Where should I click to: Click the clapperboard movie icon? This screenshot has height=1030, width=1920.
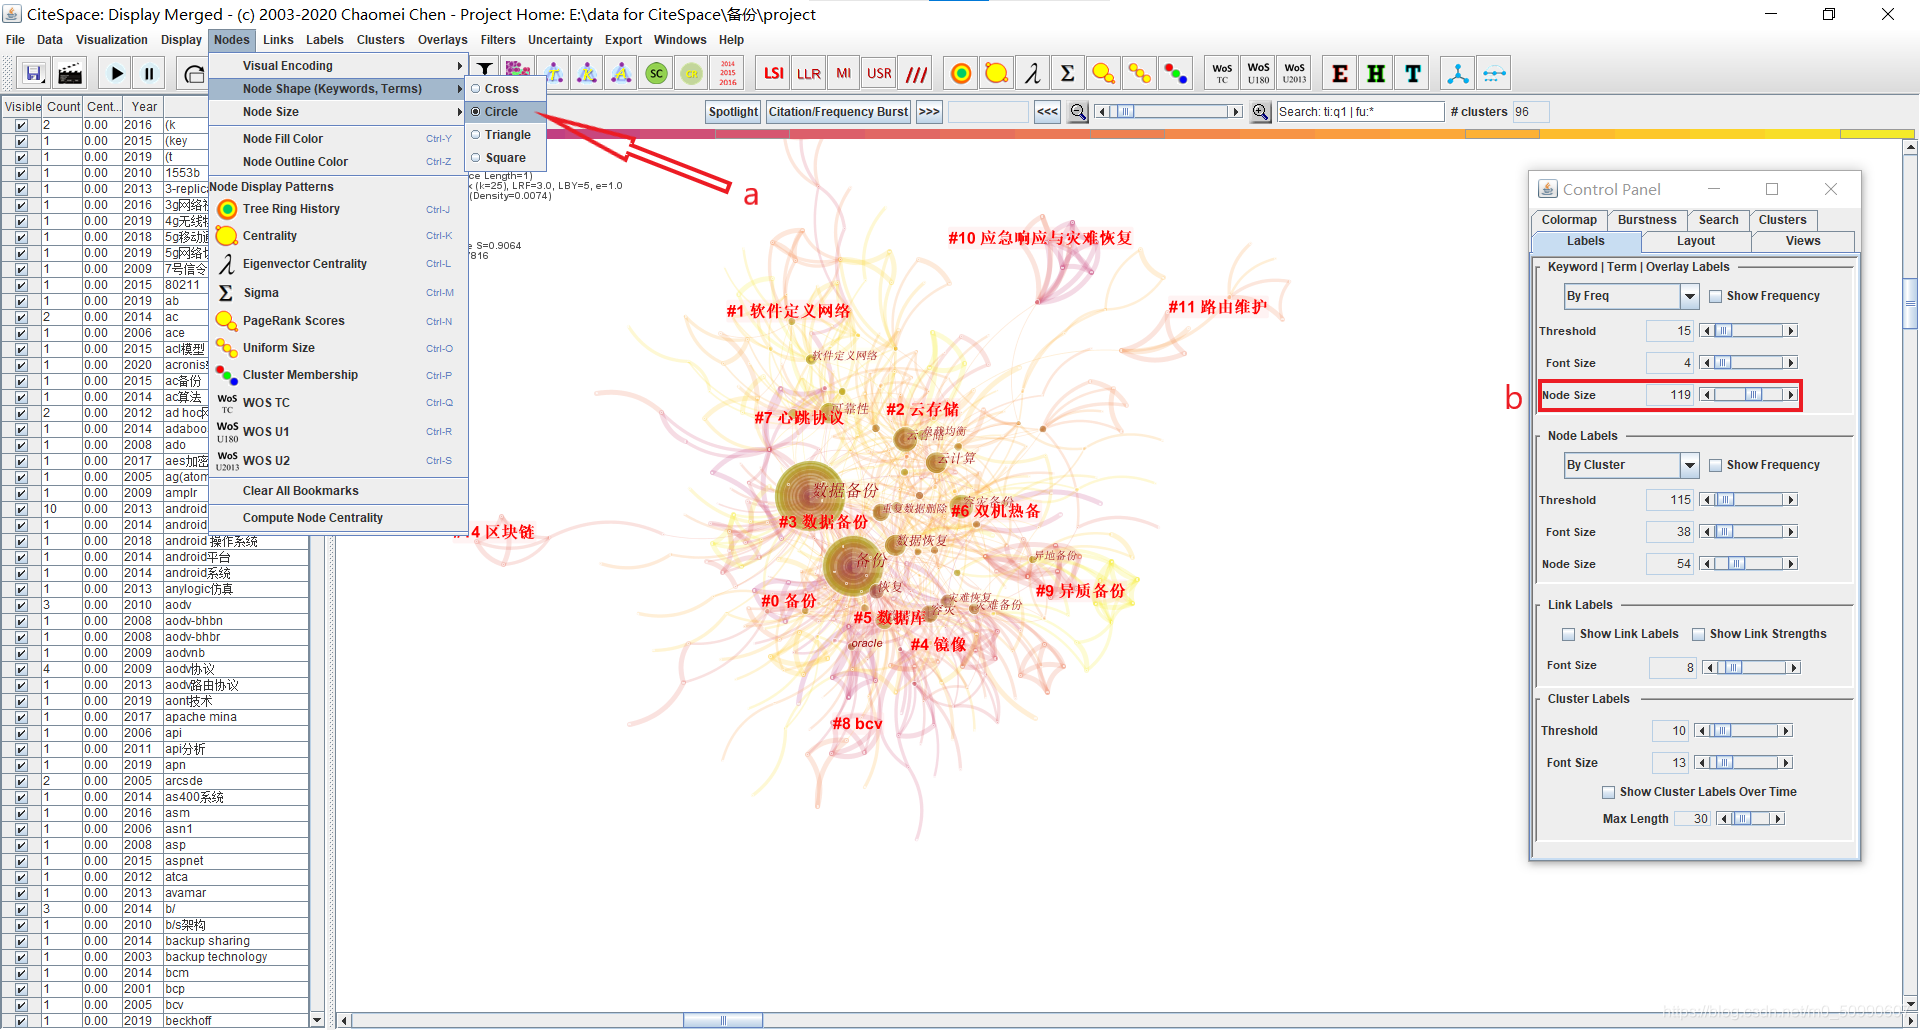[70, 73]
